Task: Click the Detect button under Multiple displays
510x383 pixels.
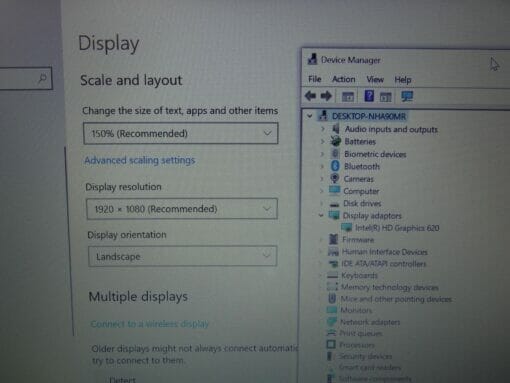Action: 122,380
